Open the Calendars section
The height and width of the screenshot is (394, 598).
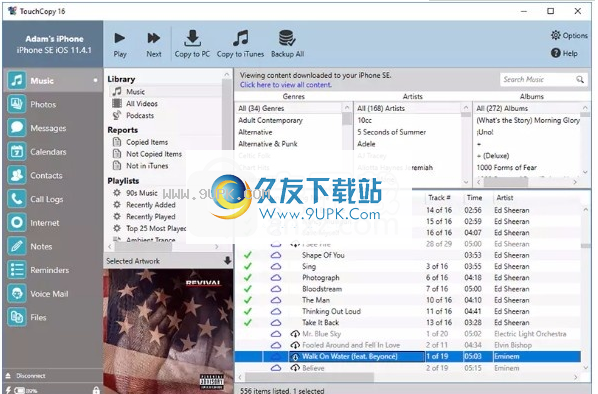tap(52, 151)
